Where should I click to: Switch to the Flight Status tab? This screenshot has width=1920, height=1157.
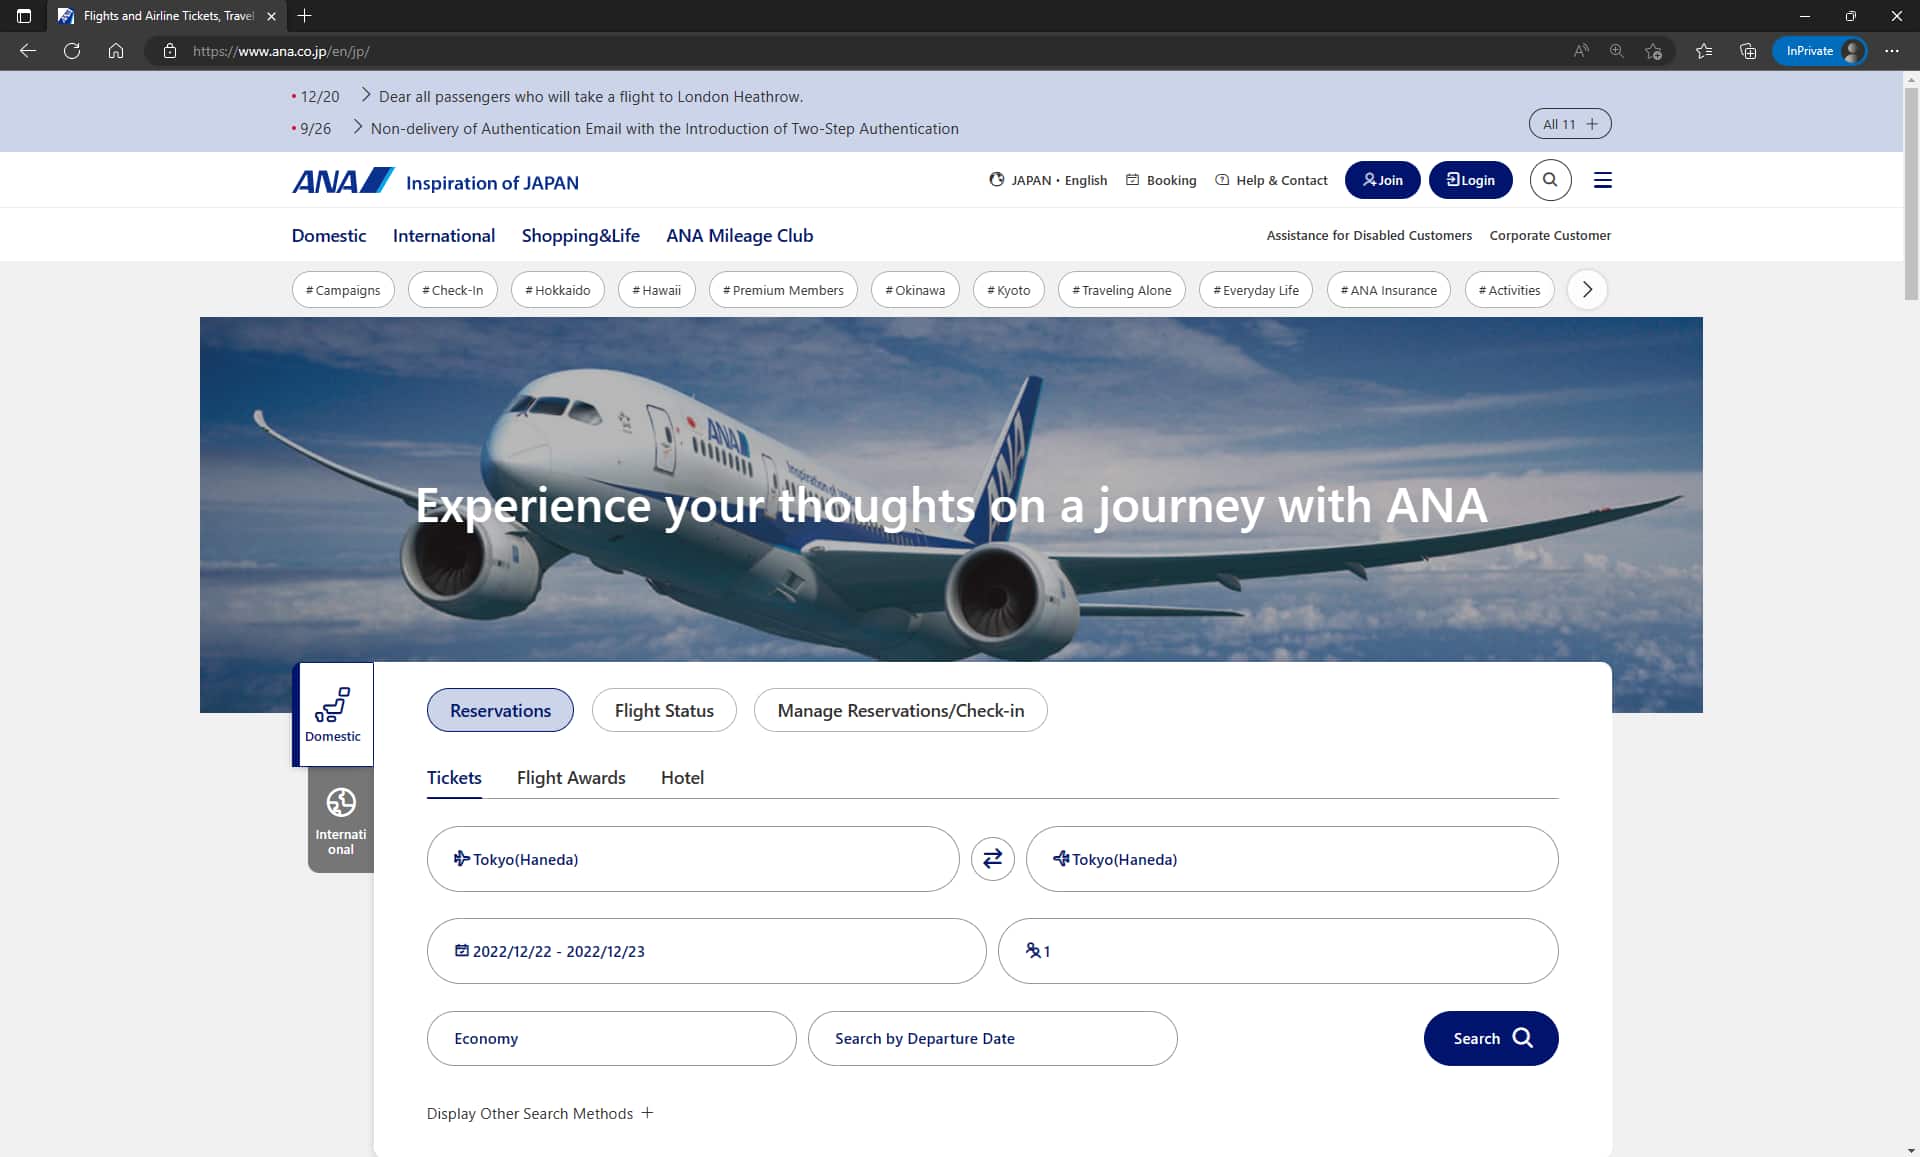click(664, 710)
